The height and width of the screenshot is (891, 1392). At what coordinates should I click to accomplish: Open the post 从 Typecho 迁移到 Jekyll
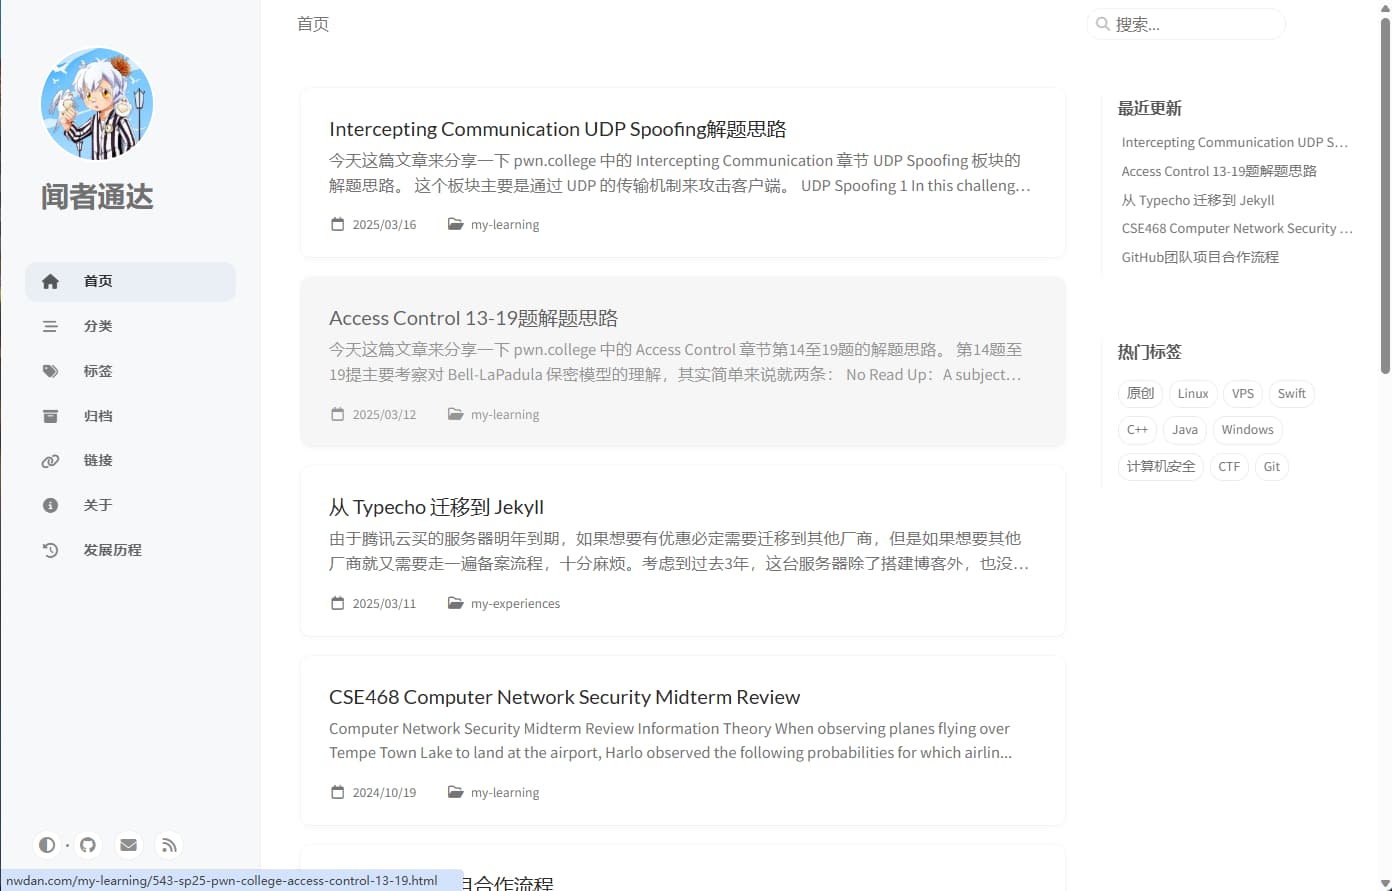point(436,507)
